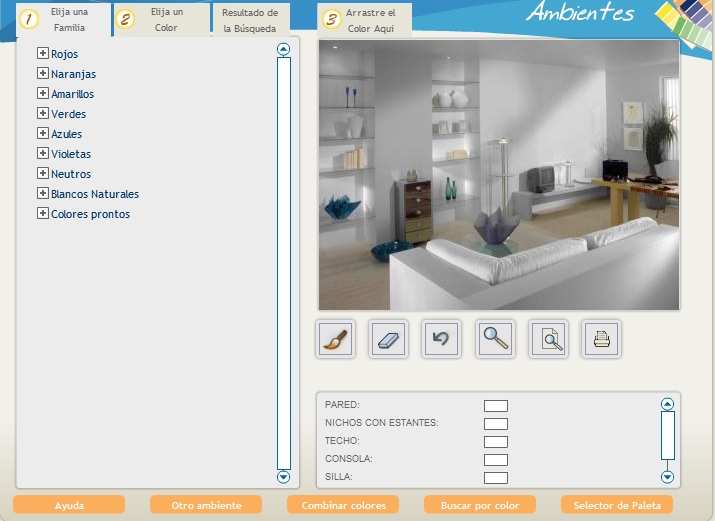Screen dimensions: 715x521
Task: Click the Blancos Naturales label text
Action: pos(95,194)
